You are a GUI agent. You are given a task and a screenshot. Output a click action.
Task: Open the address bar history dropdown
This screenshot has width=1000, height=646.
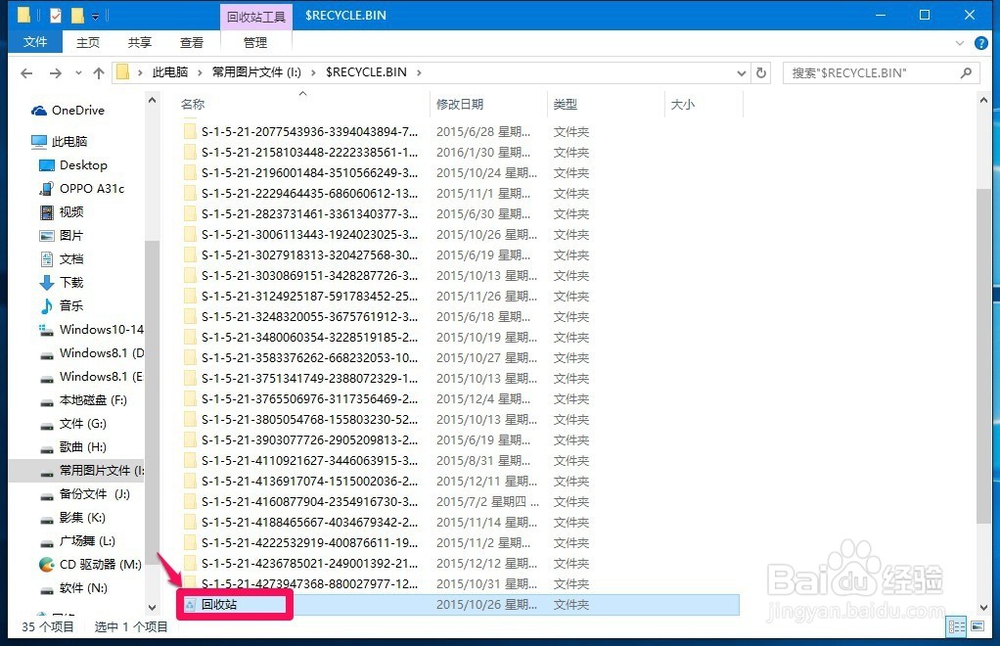point(740,72)
